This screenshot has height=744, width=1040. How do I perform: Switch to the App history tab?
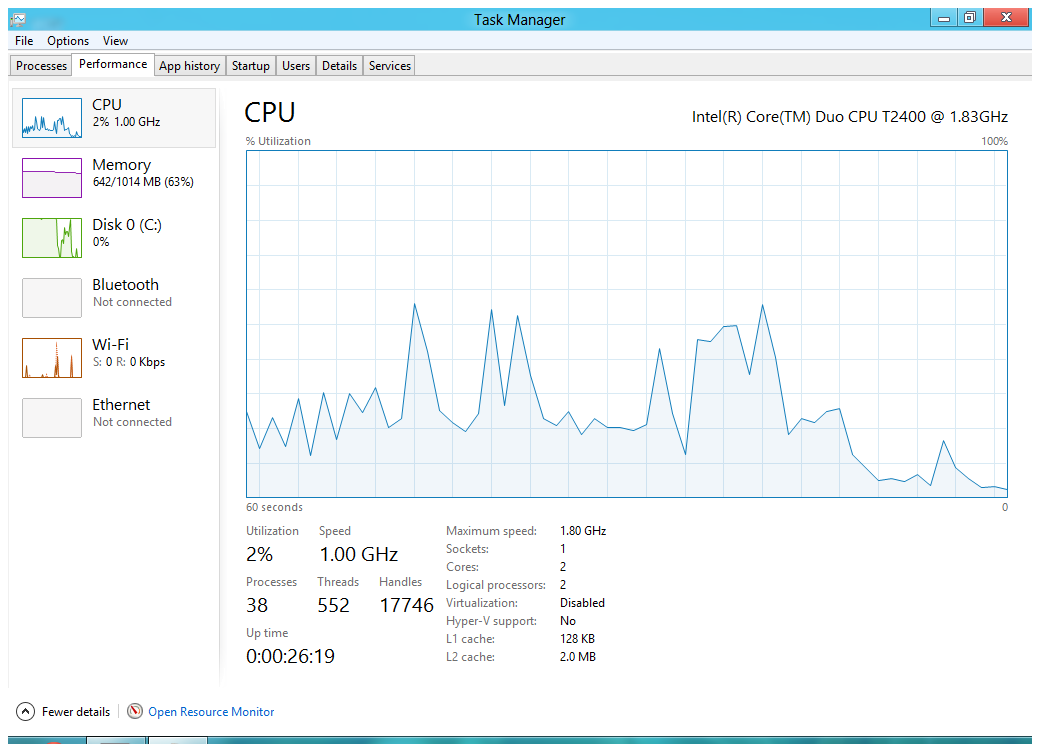coord(189,66)
